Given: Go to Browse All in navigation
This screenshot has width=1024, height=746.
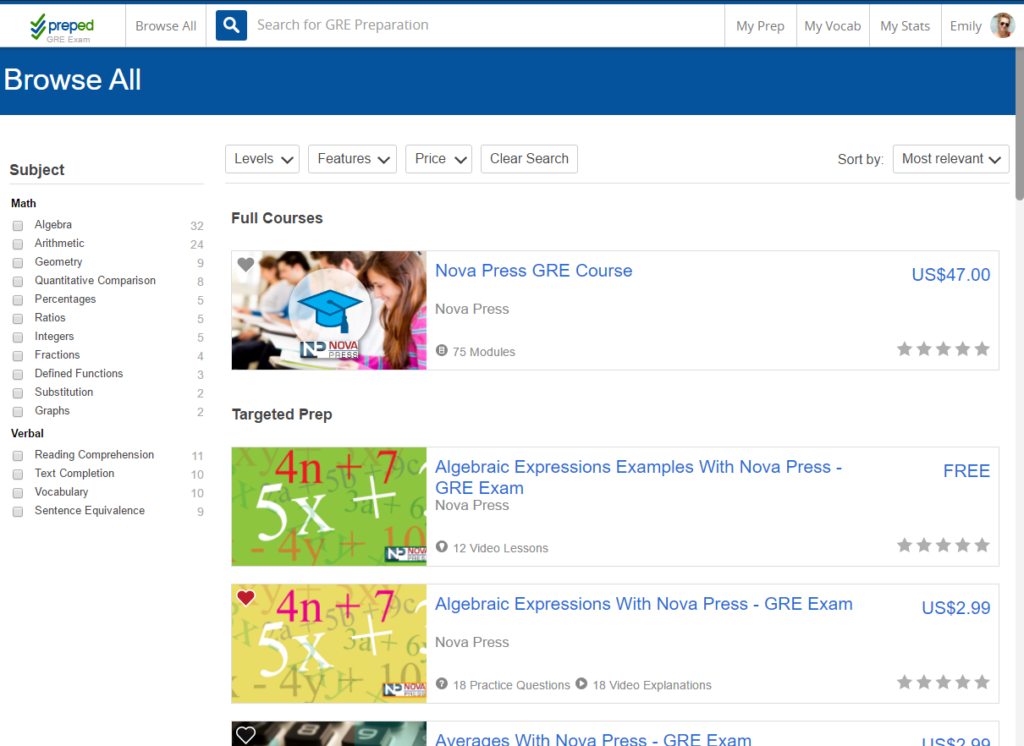Looking at the screenshot, I should [x=166, y=26].
